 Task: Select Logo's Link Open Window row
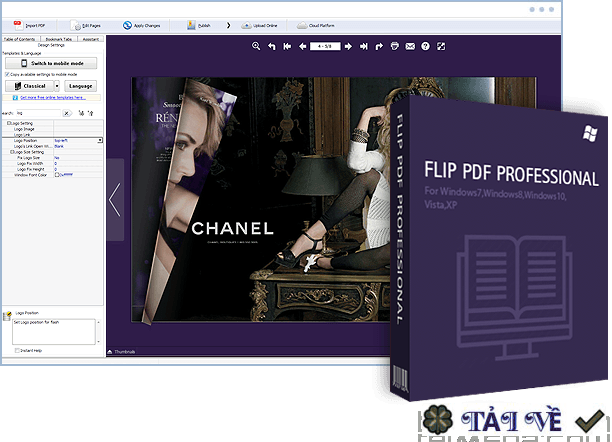[53, 146]
